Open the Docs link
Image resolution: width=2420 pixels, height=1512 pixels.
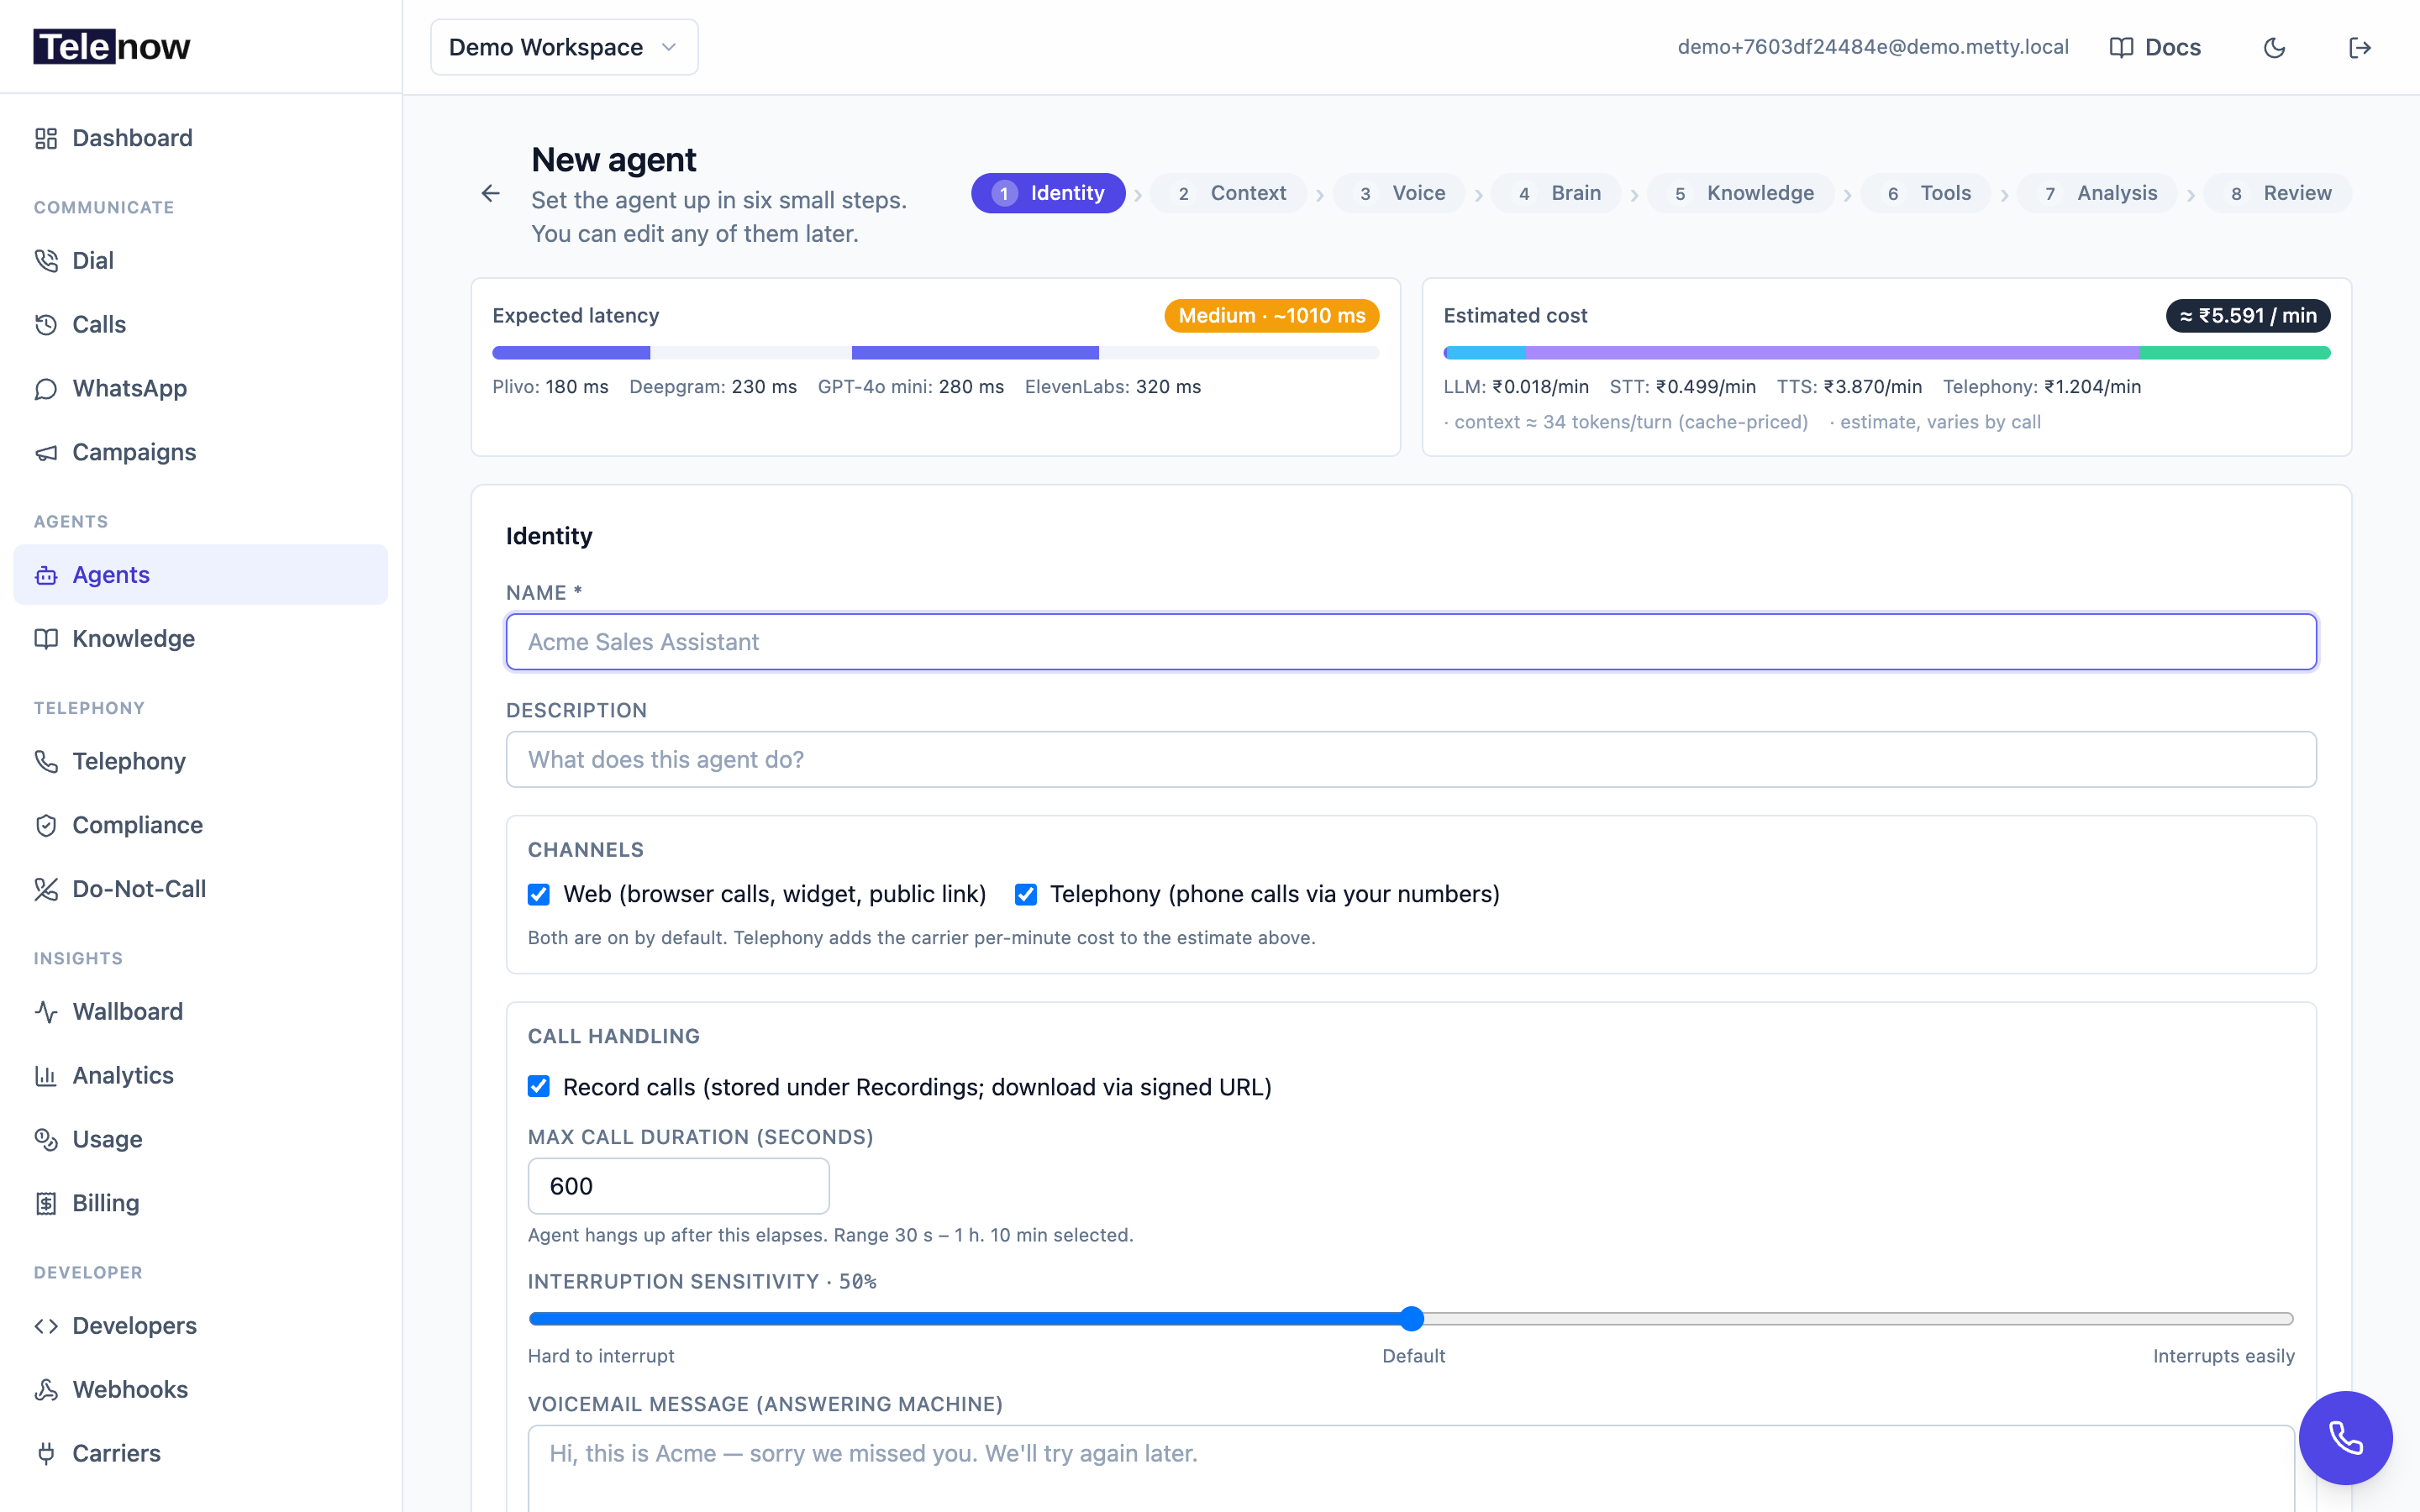2155,48
